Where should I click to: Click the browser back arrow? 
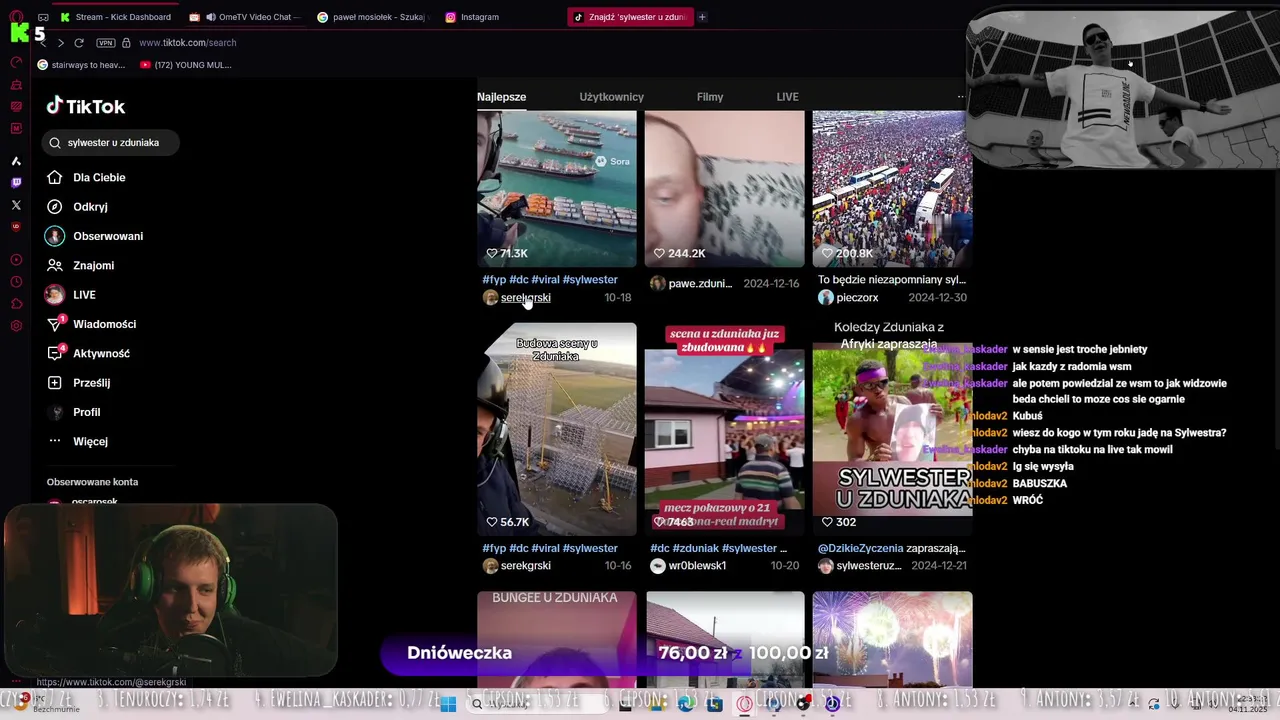click(43, 43)
